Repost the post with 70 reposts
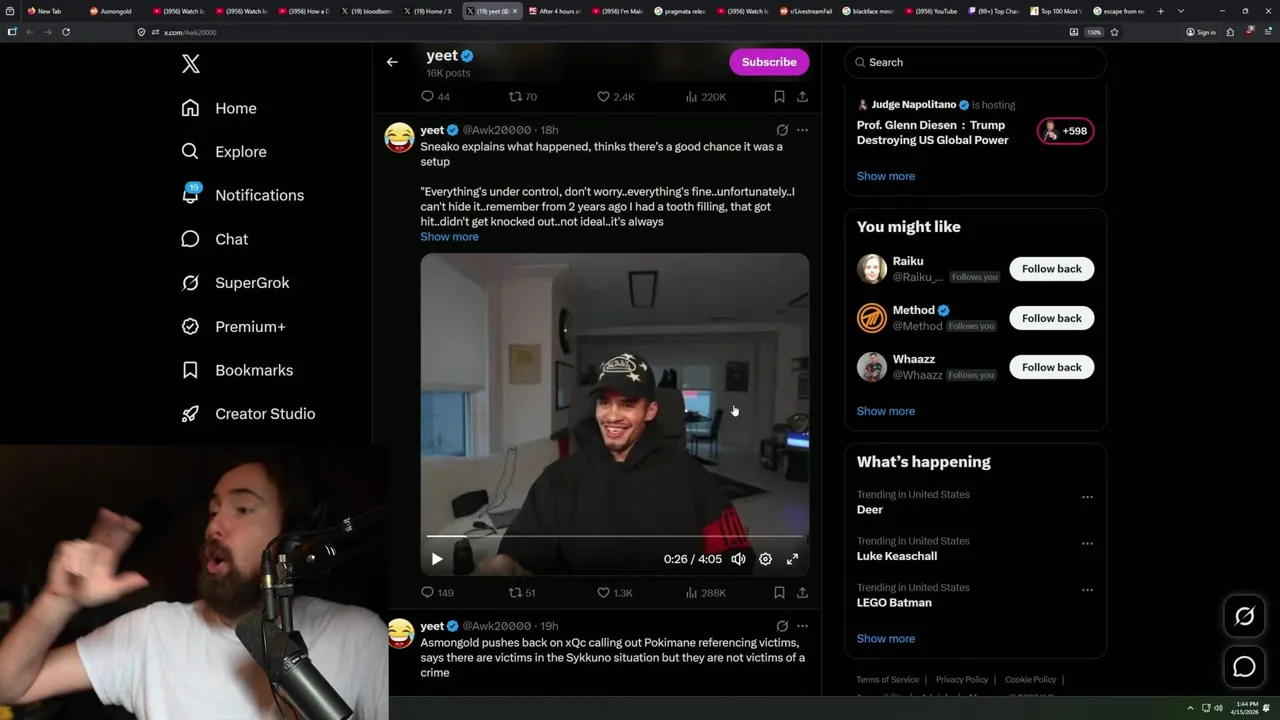 point(522,97)
